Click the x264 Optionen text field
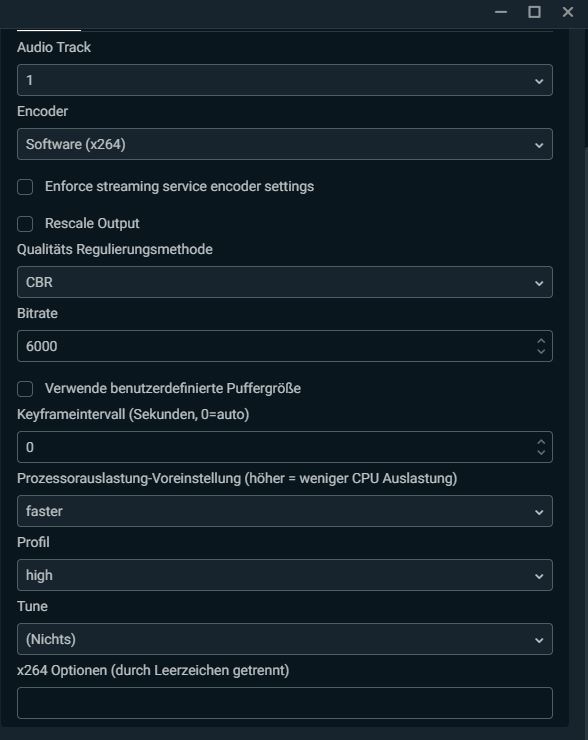The image size is (588, 740). (x=285, y=703)
